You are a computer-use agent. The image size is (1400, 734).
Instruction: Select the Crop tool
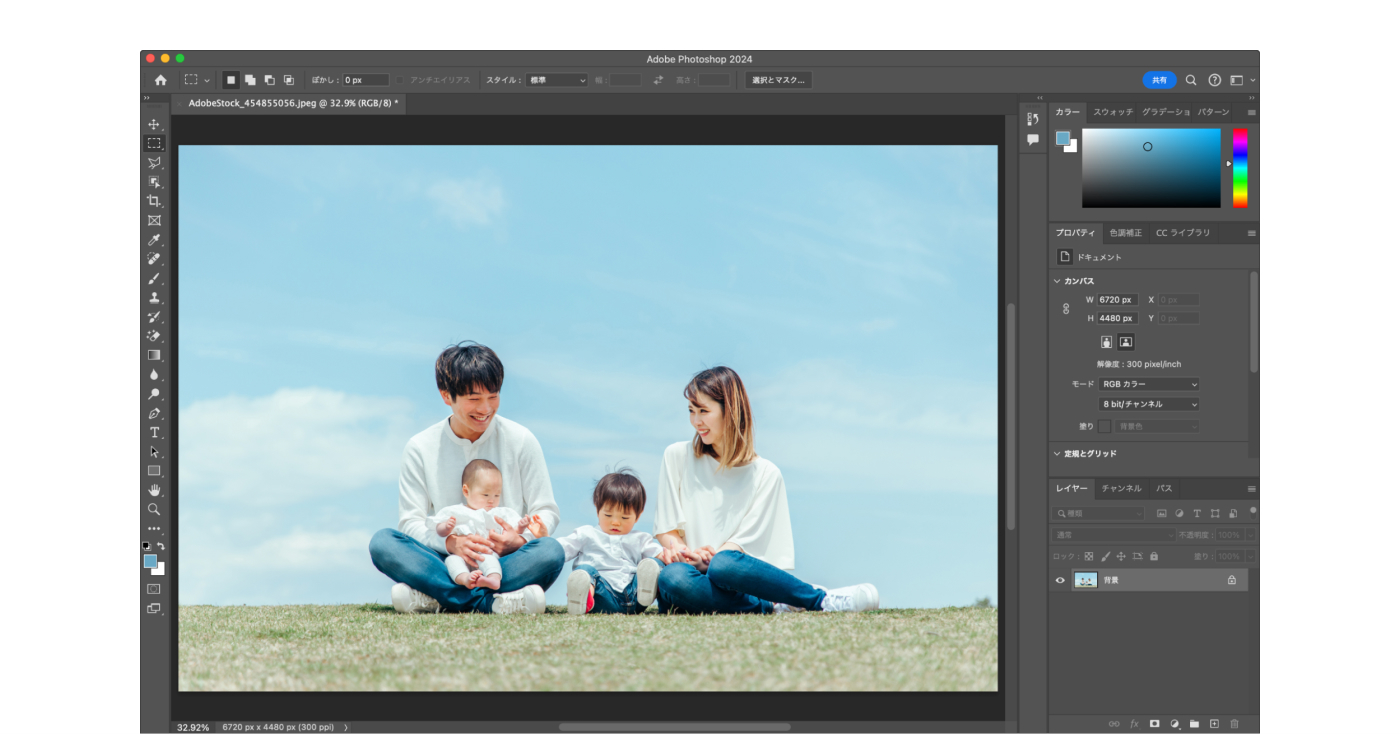click(x=154, y=201)
